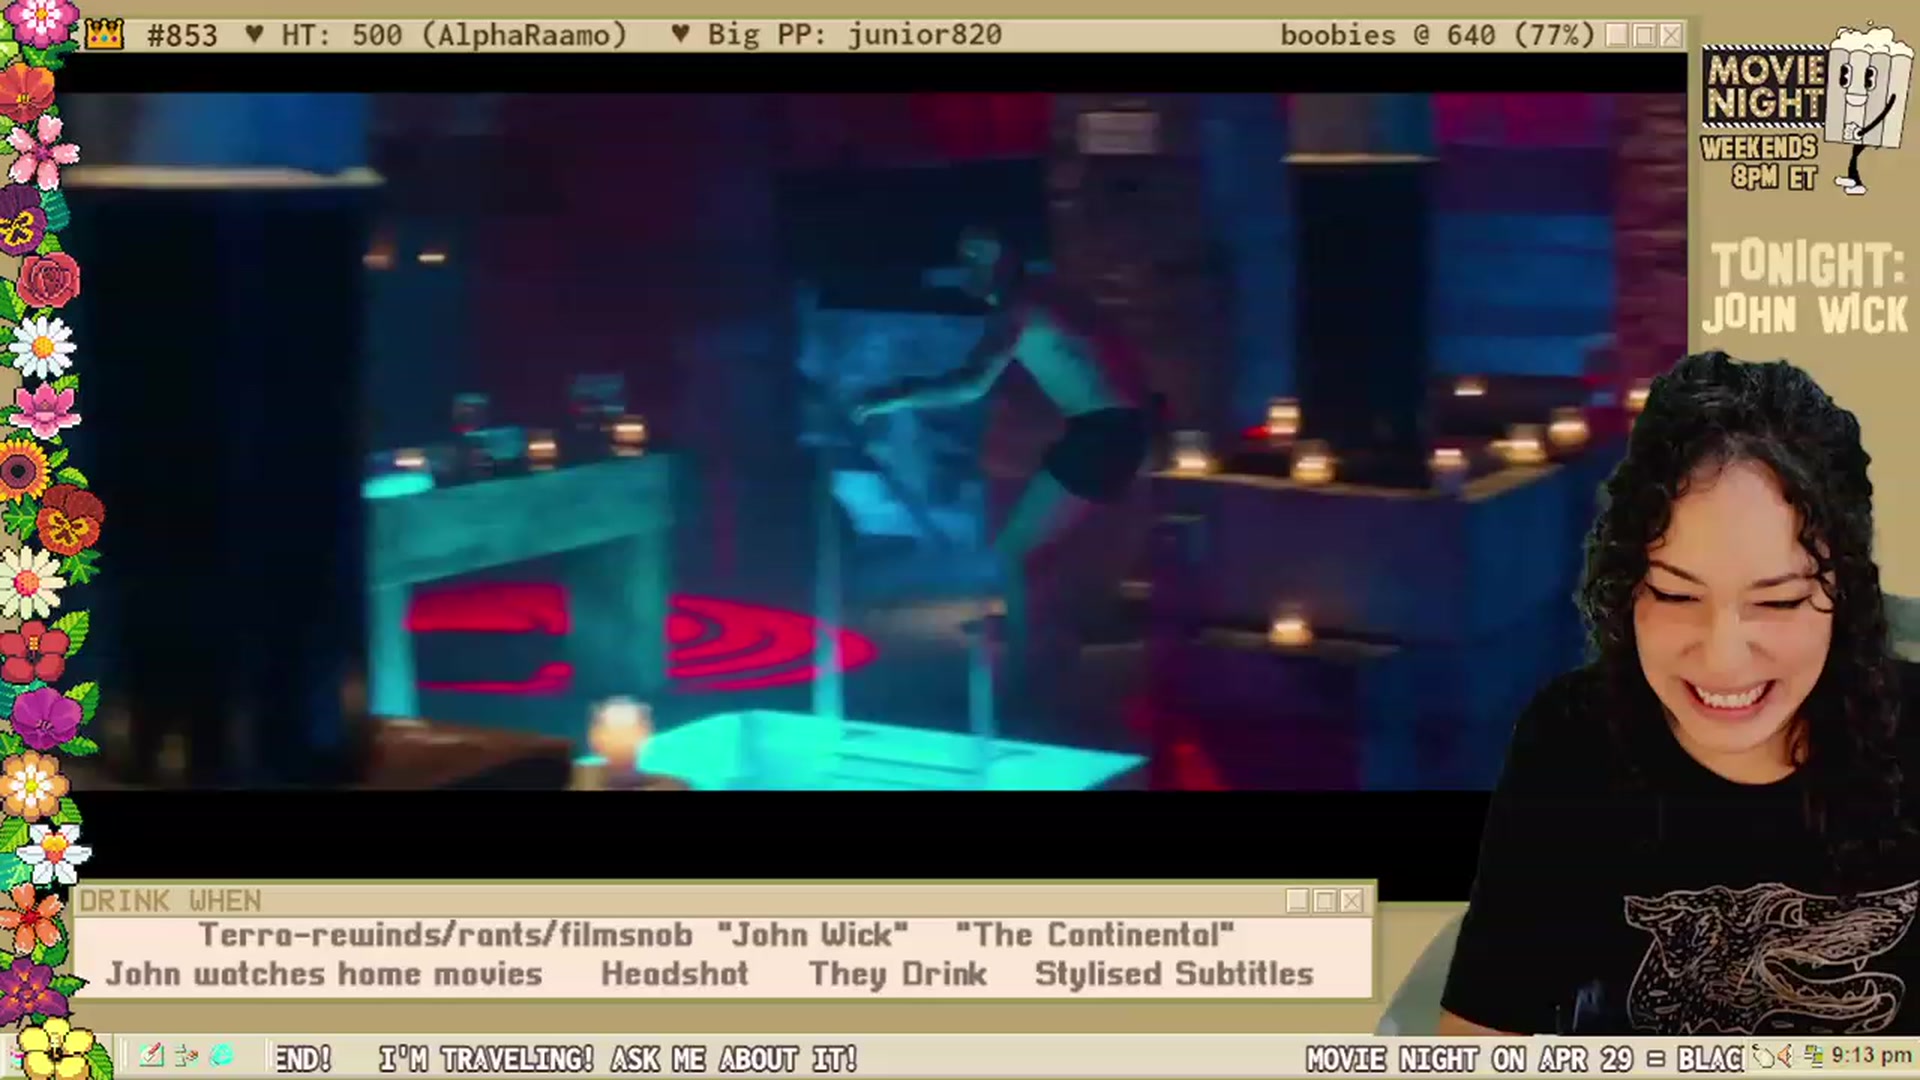Screen dimensions: 1920x1080
Task: Launch the Internet Explorer quick-launch icon
Action: pyautogui.click(x=221, y=1056)
